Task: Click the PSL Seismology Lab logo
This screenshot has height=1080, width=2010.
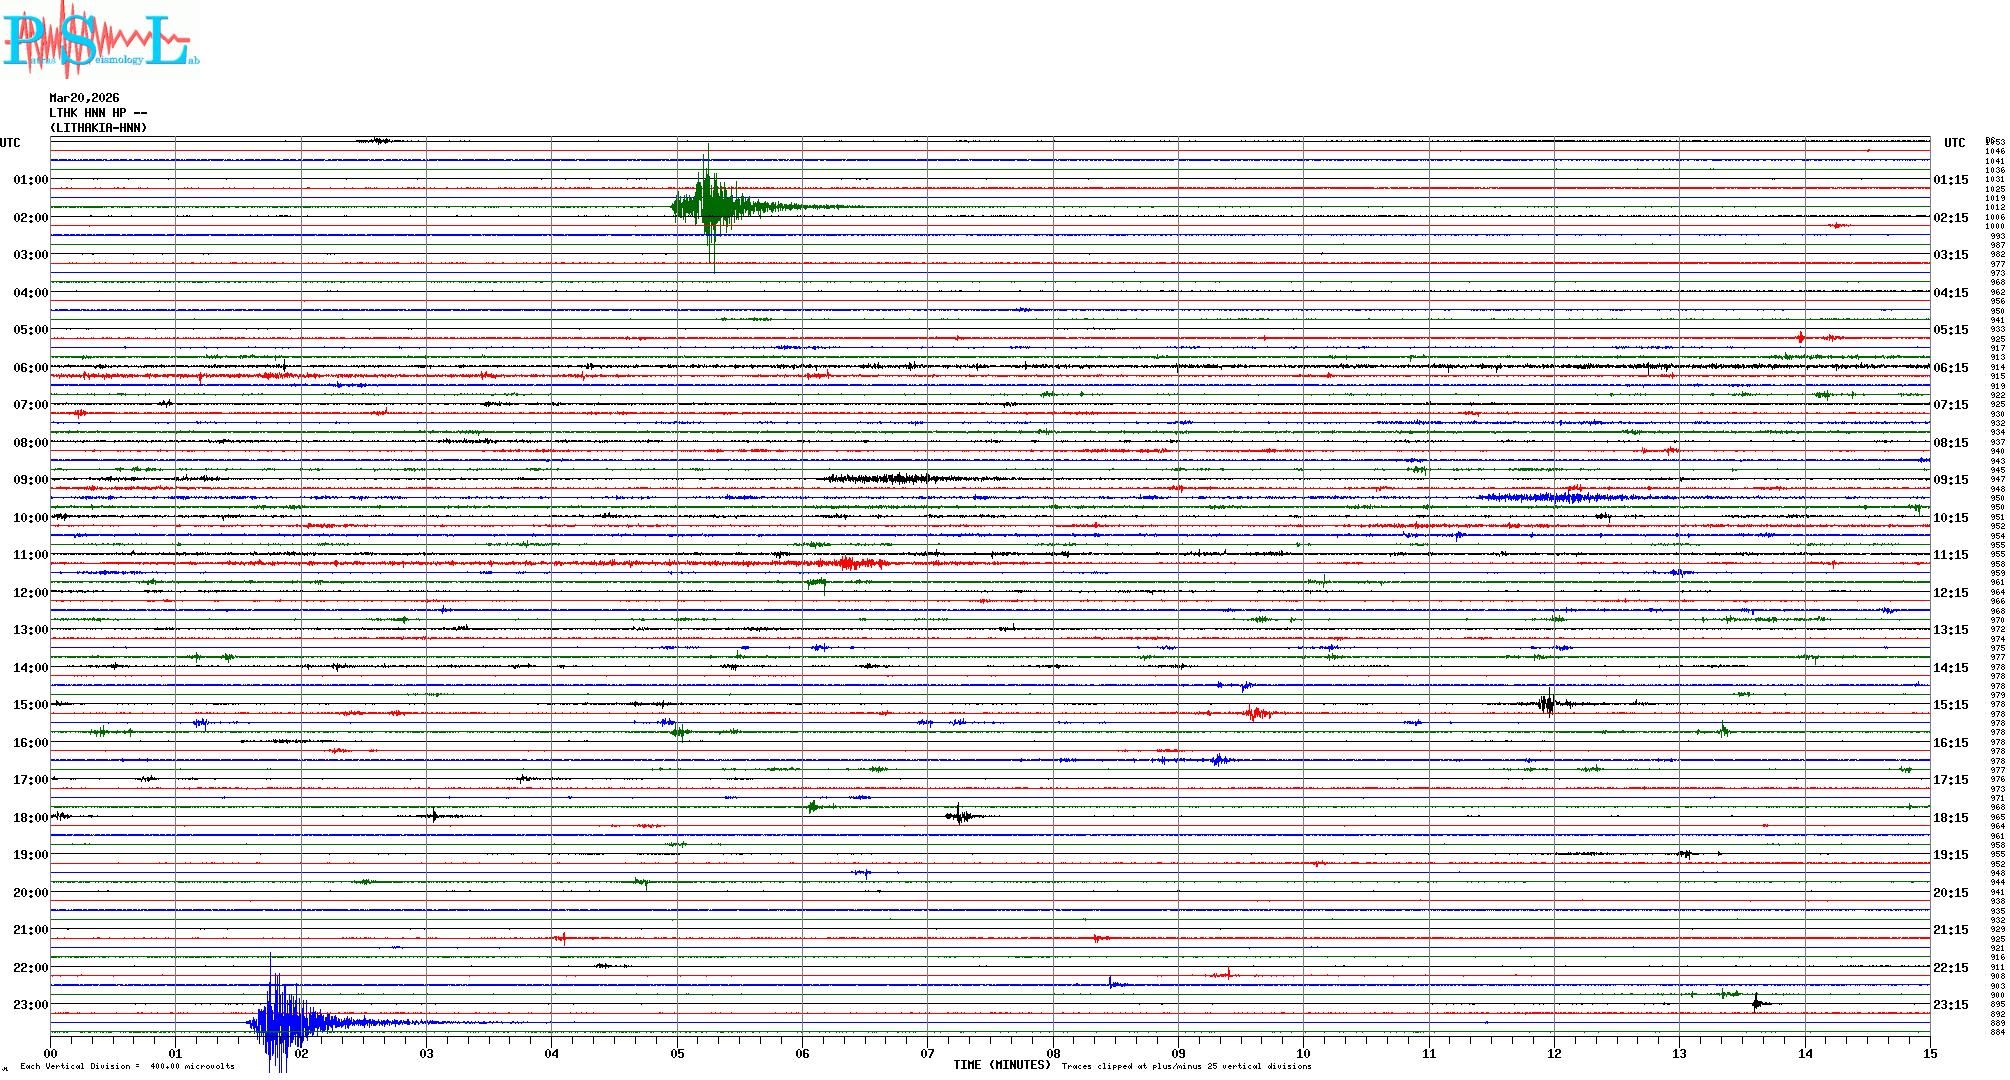Action: coord(100,40)
